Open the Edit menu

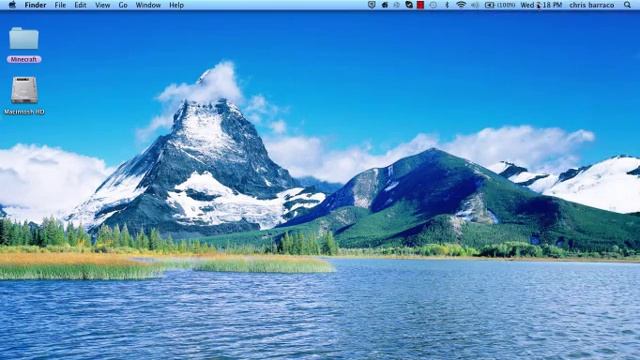pos(80,5)
